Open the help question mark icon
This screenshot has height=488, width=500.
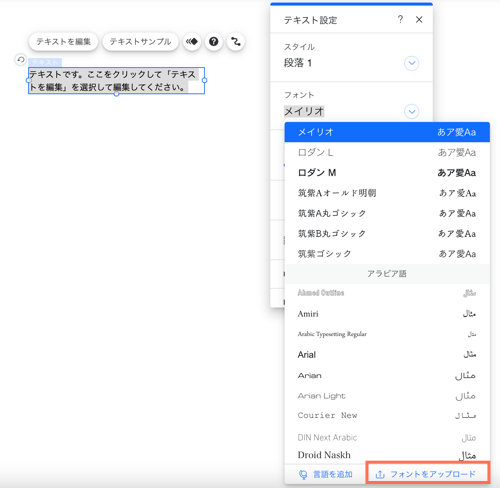[214, 42]
